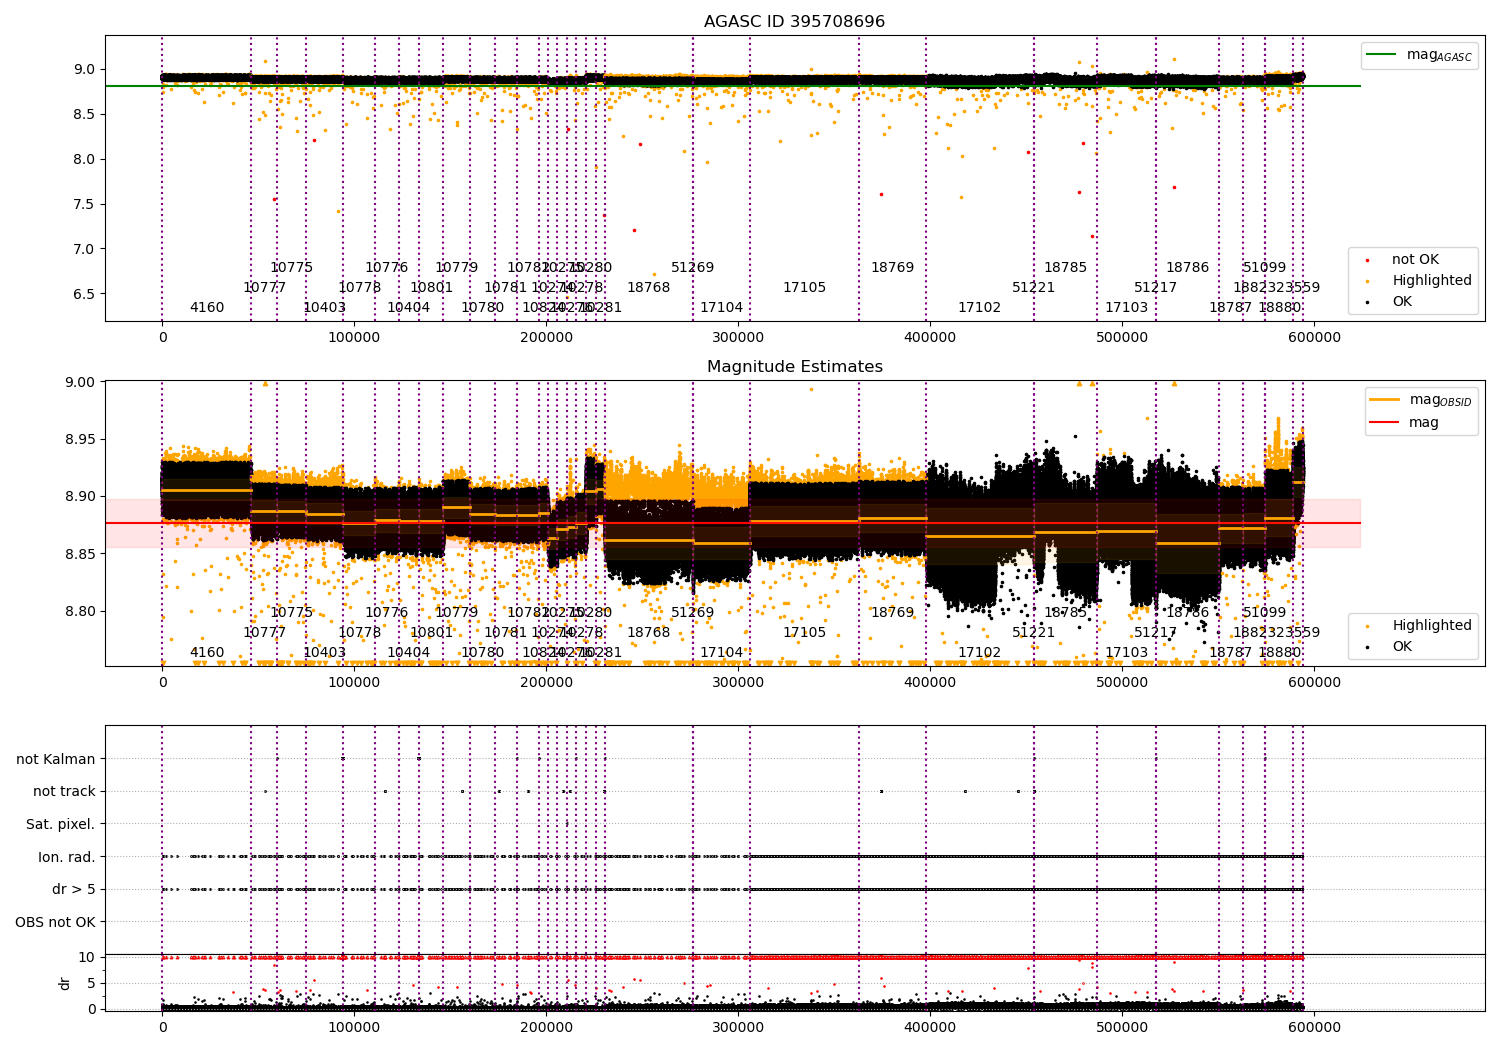Click orange line sample beside mag OBSID
This screenshot has width=1500, height=1050.
[x=1385, y=400]
